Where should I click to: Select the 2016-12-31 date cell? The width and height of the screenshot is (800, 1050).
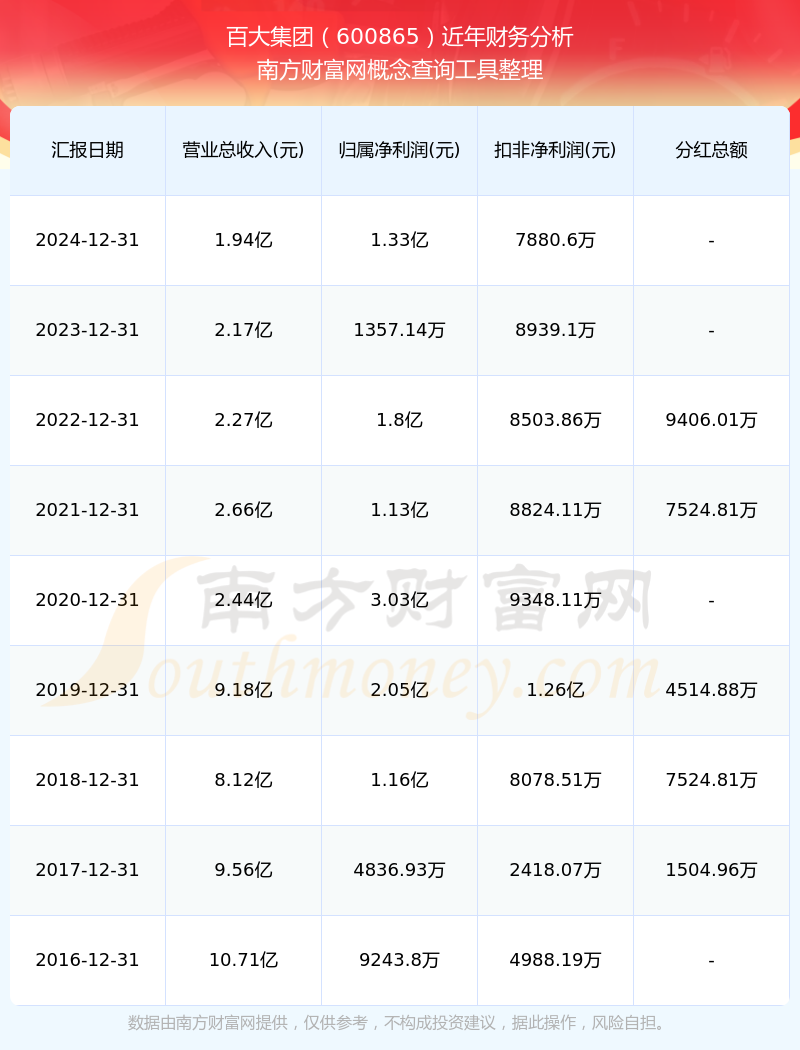tap(88, 960)
